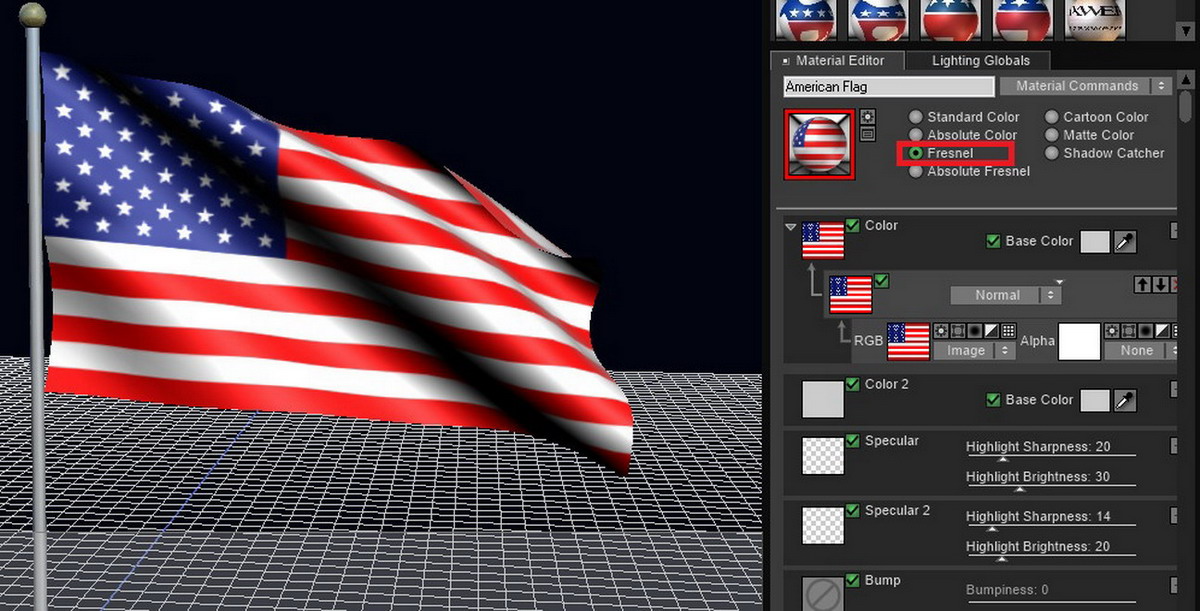Click the second Alpha texture option icon
Image resolution: width=1200 pixels, height=611 pixels.
(1128, 331)
